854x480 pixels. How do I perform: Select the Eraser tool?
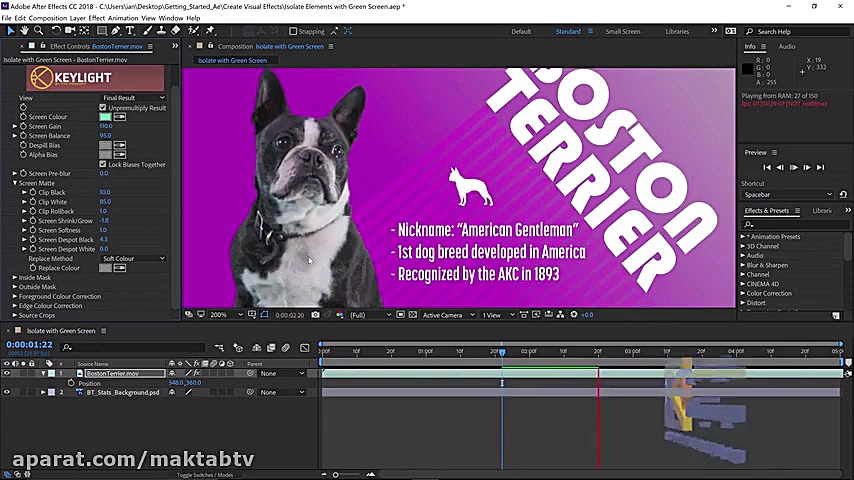pyautogui.click(x=176, y=31)
